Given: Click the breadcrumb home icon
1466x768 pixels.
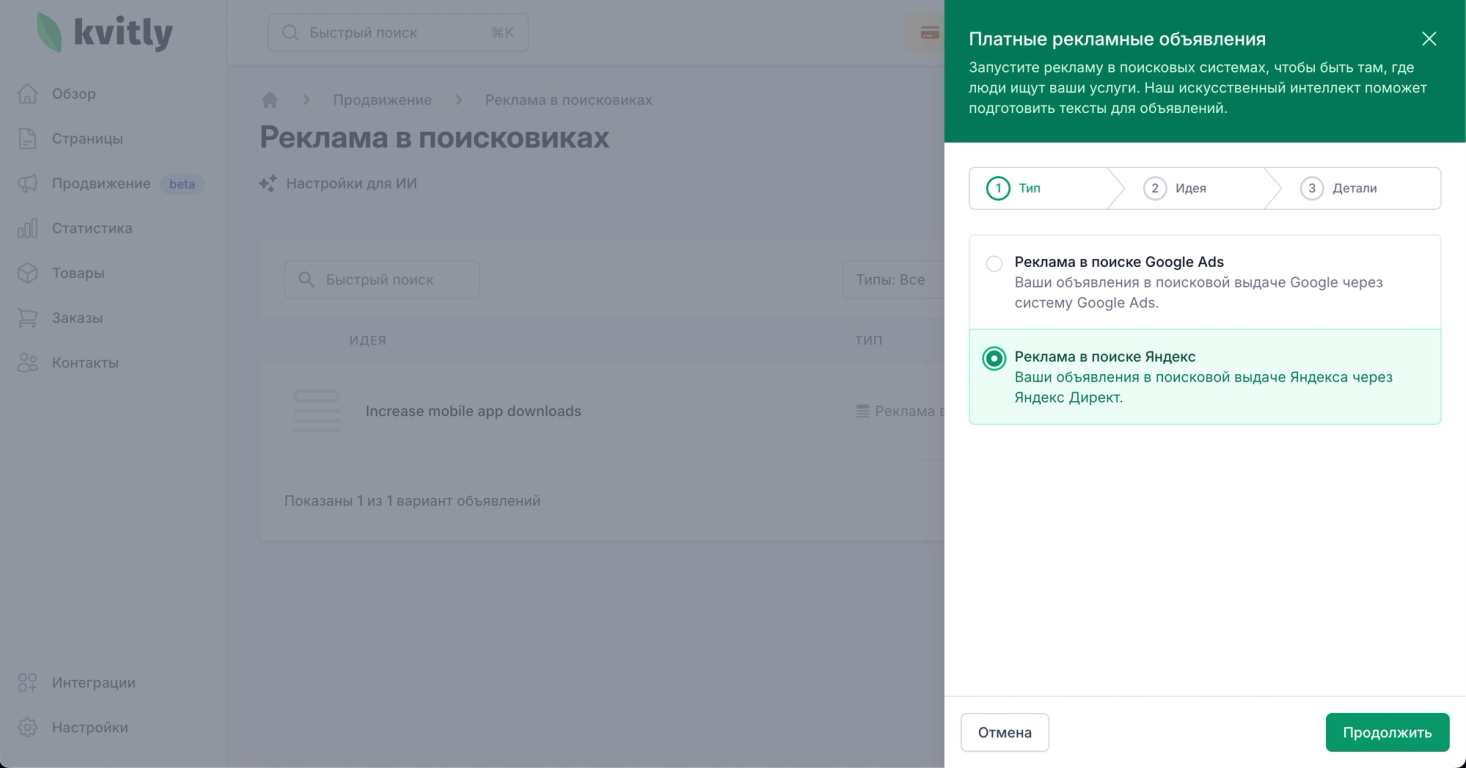Looking at the screenshot, I should pos(269,100).
